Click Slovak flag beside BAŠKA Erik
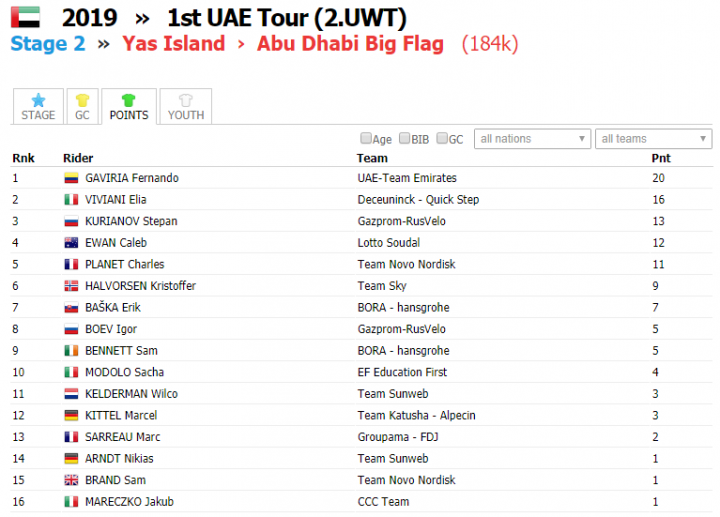720x517 pixels. point(71,308)
